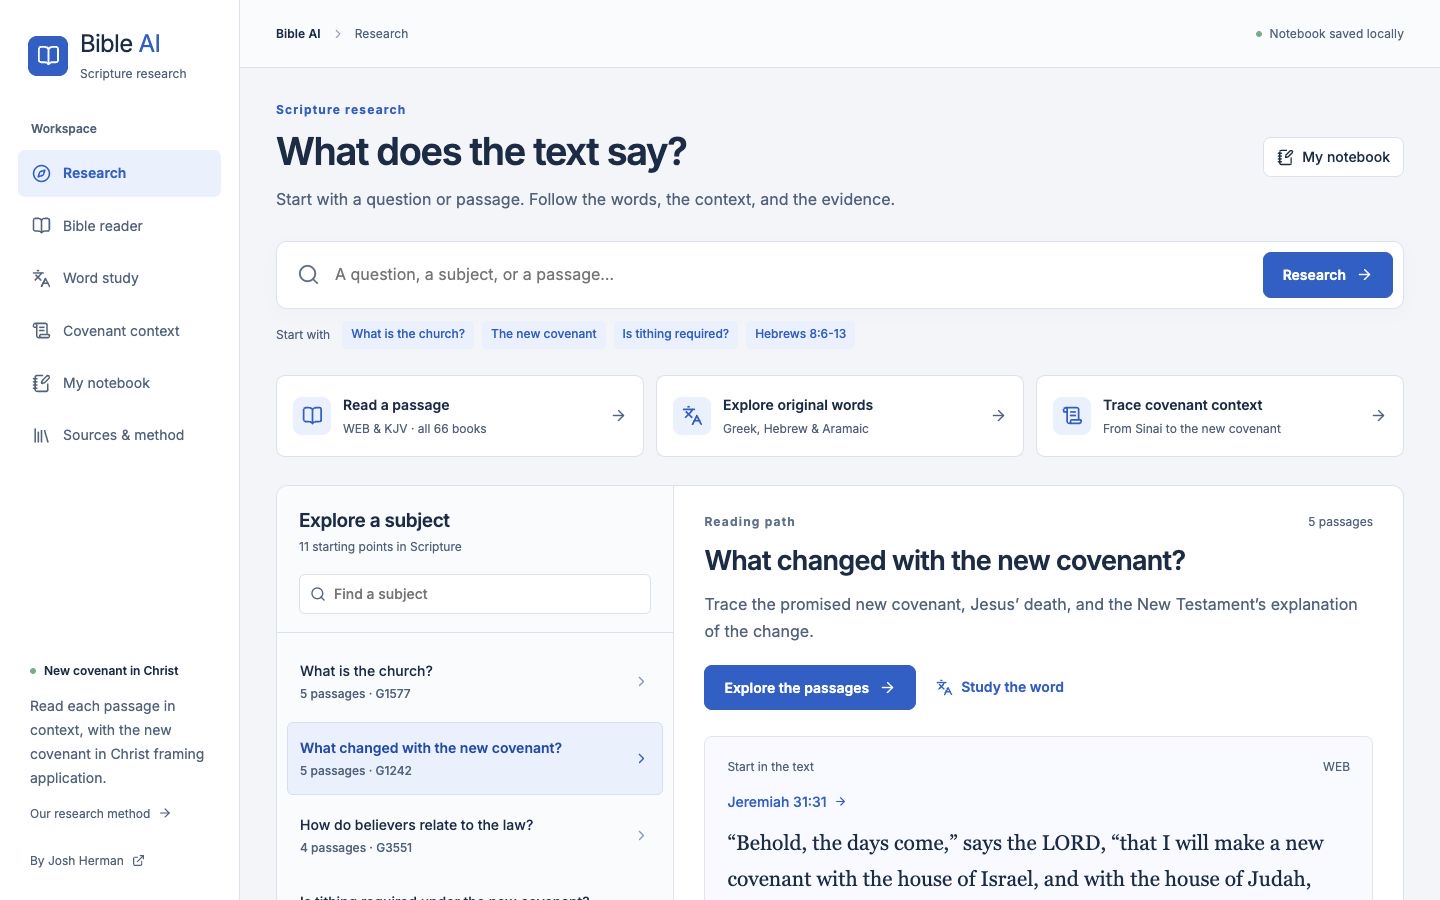Click the translate icon beside Study the word
1440x900 pixels.
pos(944,687)
